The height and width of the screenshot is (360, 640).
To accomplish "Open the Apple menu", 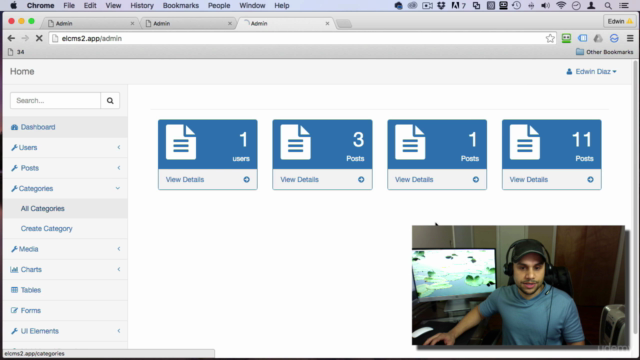I will coord(13,6).
